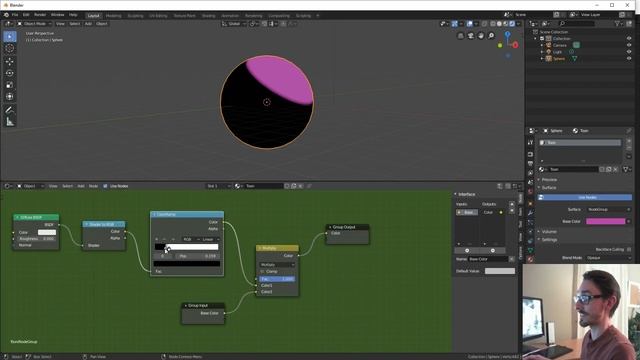The image size is (640, 360).
Task: Open Output properties tab icon
Action: 530,164
